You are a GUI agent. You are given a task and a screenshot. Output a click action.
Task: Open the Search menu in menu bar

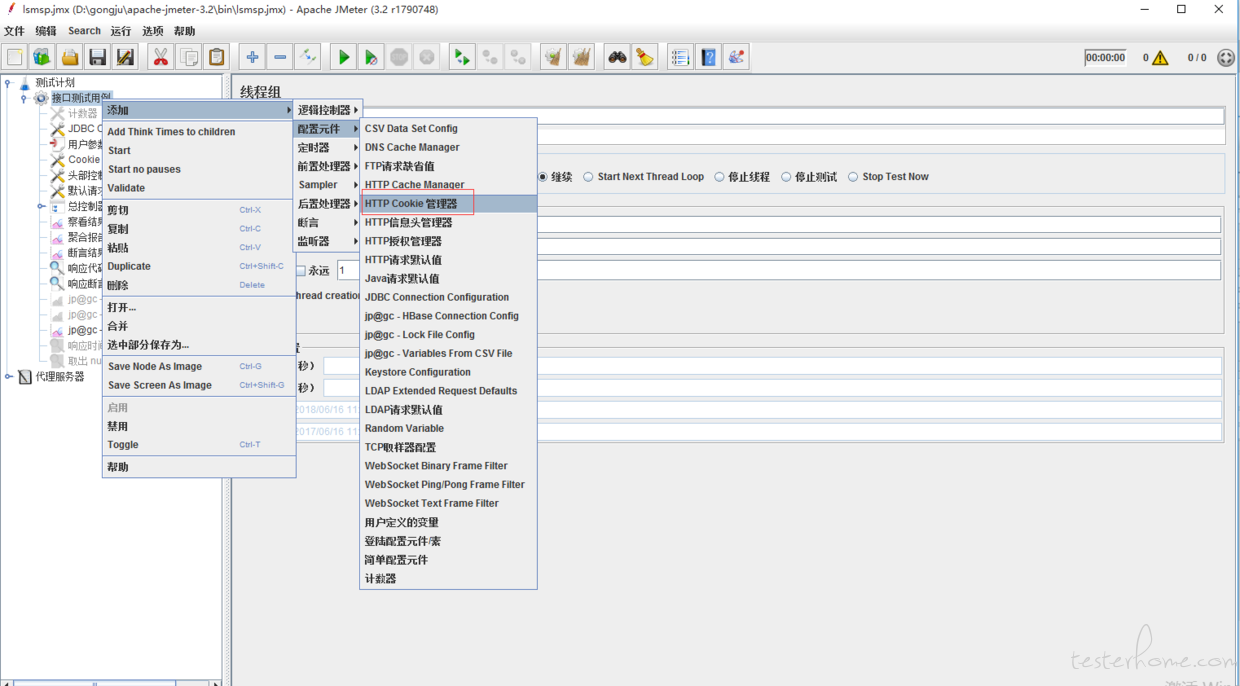click(x=84, y=31)
